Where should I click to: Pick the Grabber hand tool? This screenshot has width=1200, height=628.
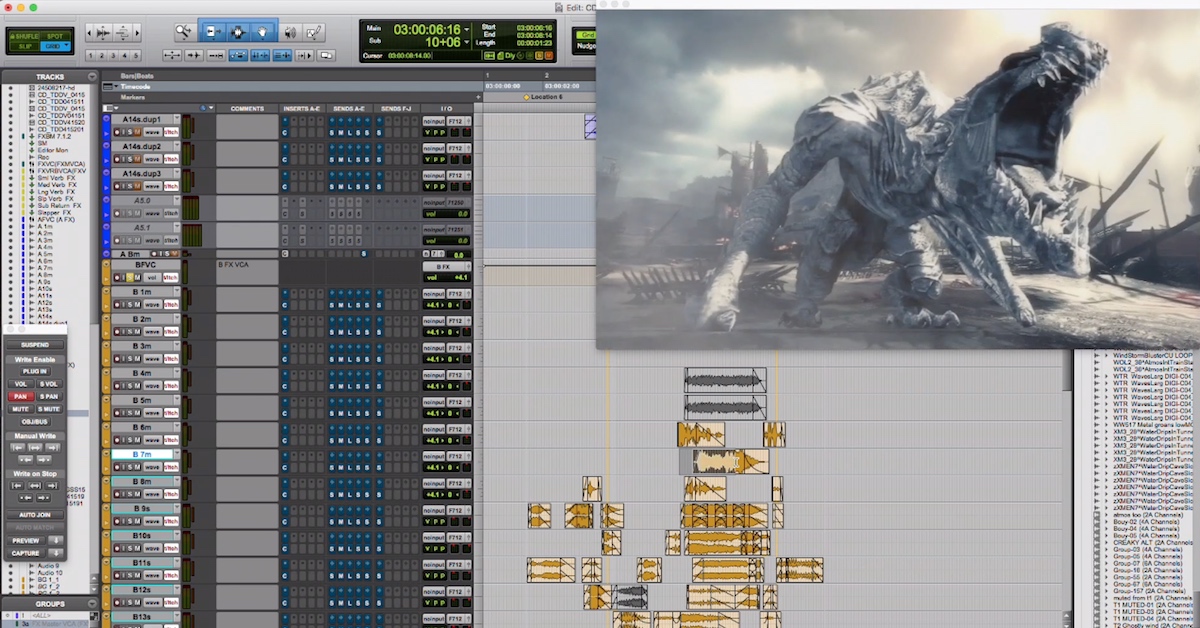click(x=261, y=32)
